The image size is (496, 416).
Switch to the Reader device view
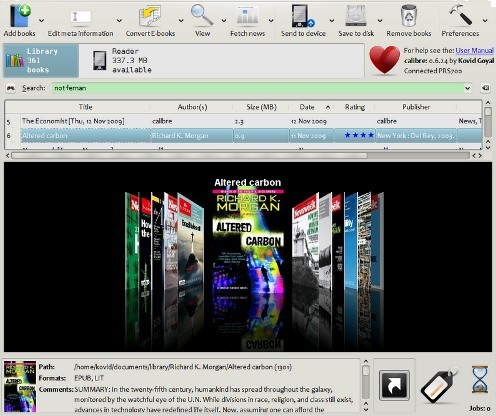tap(122, 60)
